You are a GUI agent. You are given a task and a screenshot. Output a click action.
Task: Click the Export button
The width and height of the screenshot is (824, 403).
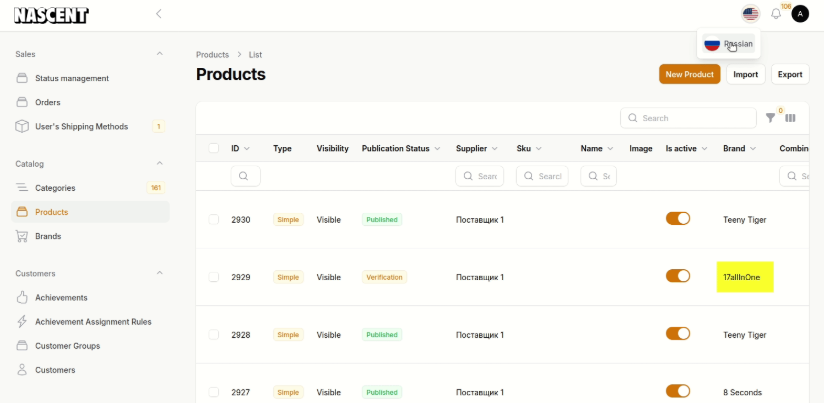click(790, 74)
